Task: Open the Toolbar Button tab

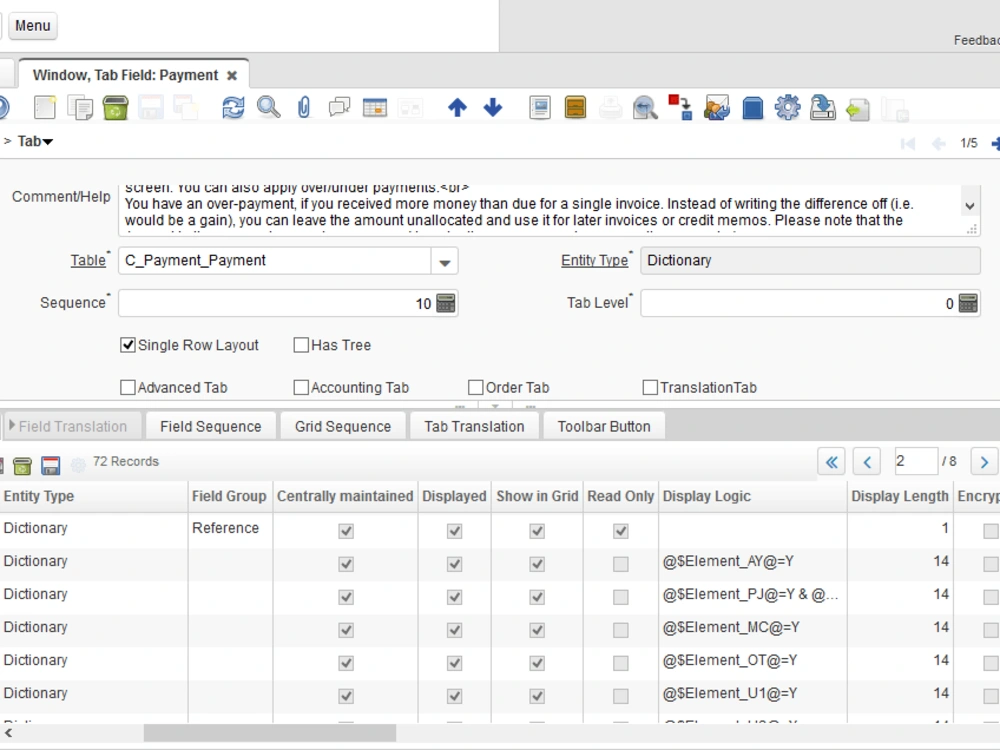Action: pos(603,426)
